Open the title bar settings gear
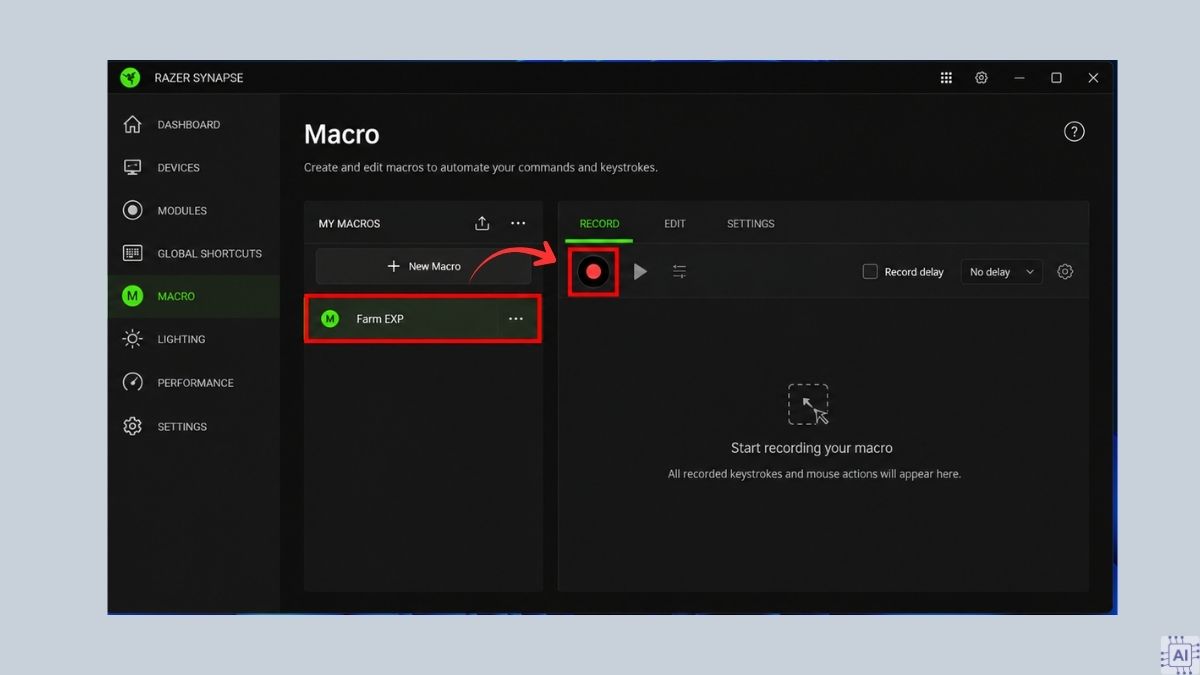The height and width of the screenshot is (675, 1200). coord(982,78)
